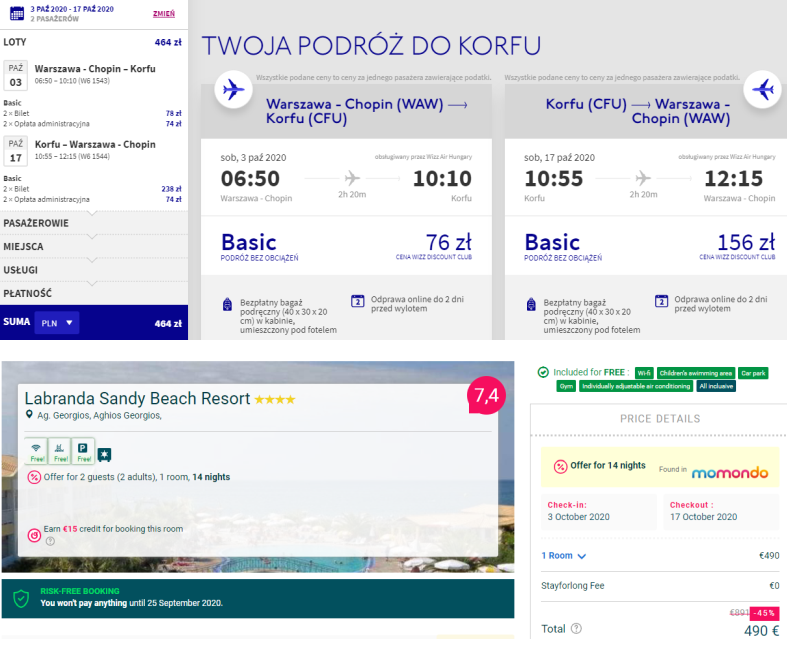Open the PLN currency dropdown
The width and height of the screenshot is (787, 648).
[x=57, y=323]
